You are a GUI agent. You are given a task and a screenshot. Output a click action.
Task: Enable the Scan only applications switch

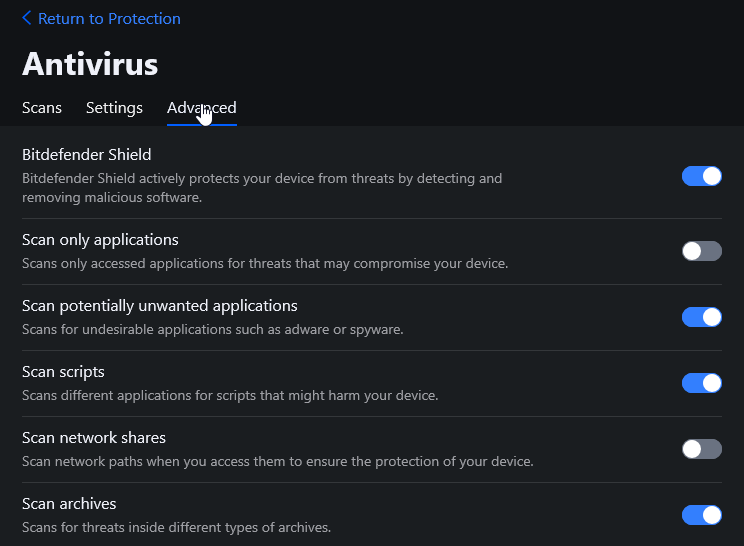tap(701, 251)
